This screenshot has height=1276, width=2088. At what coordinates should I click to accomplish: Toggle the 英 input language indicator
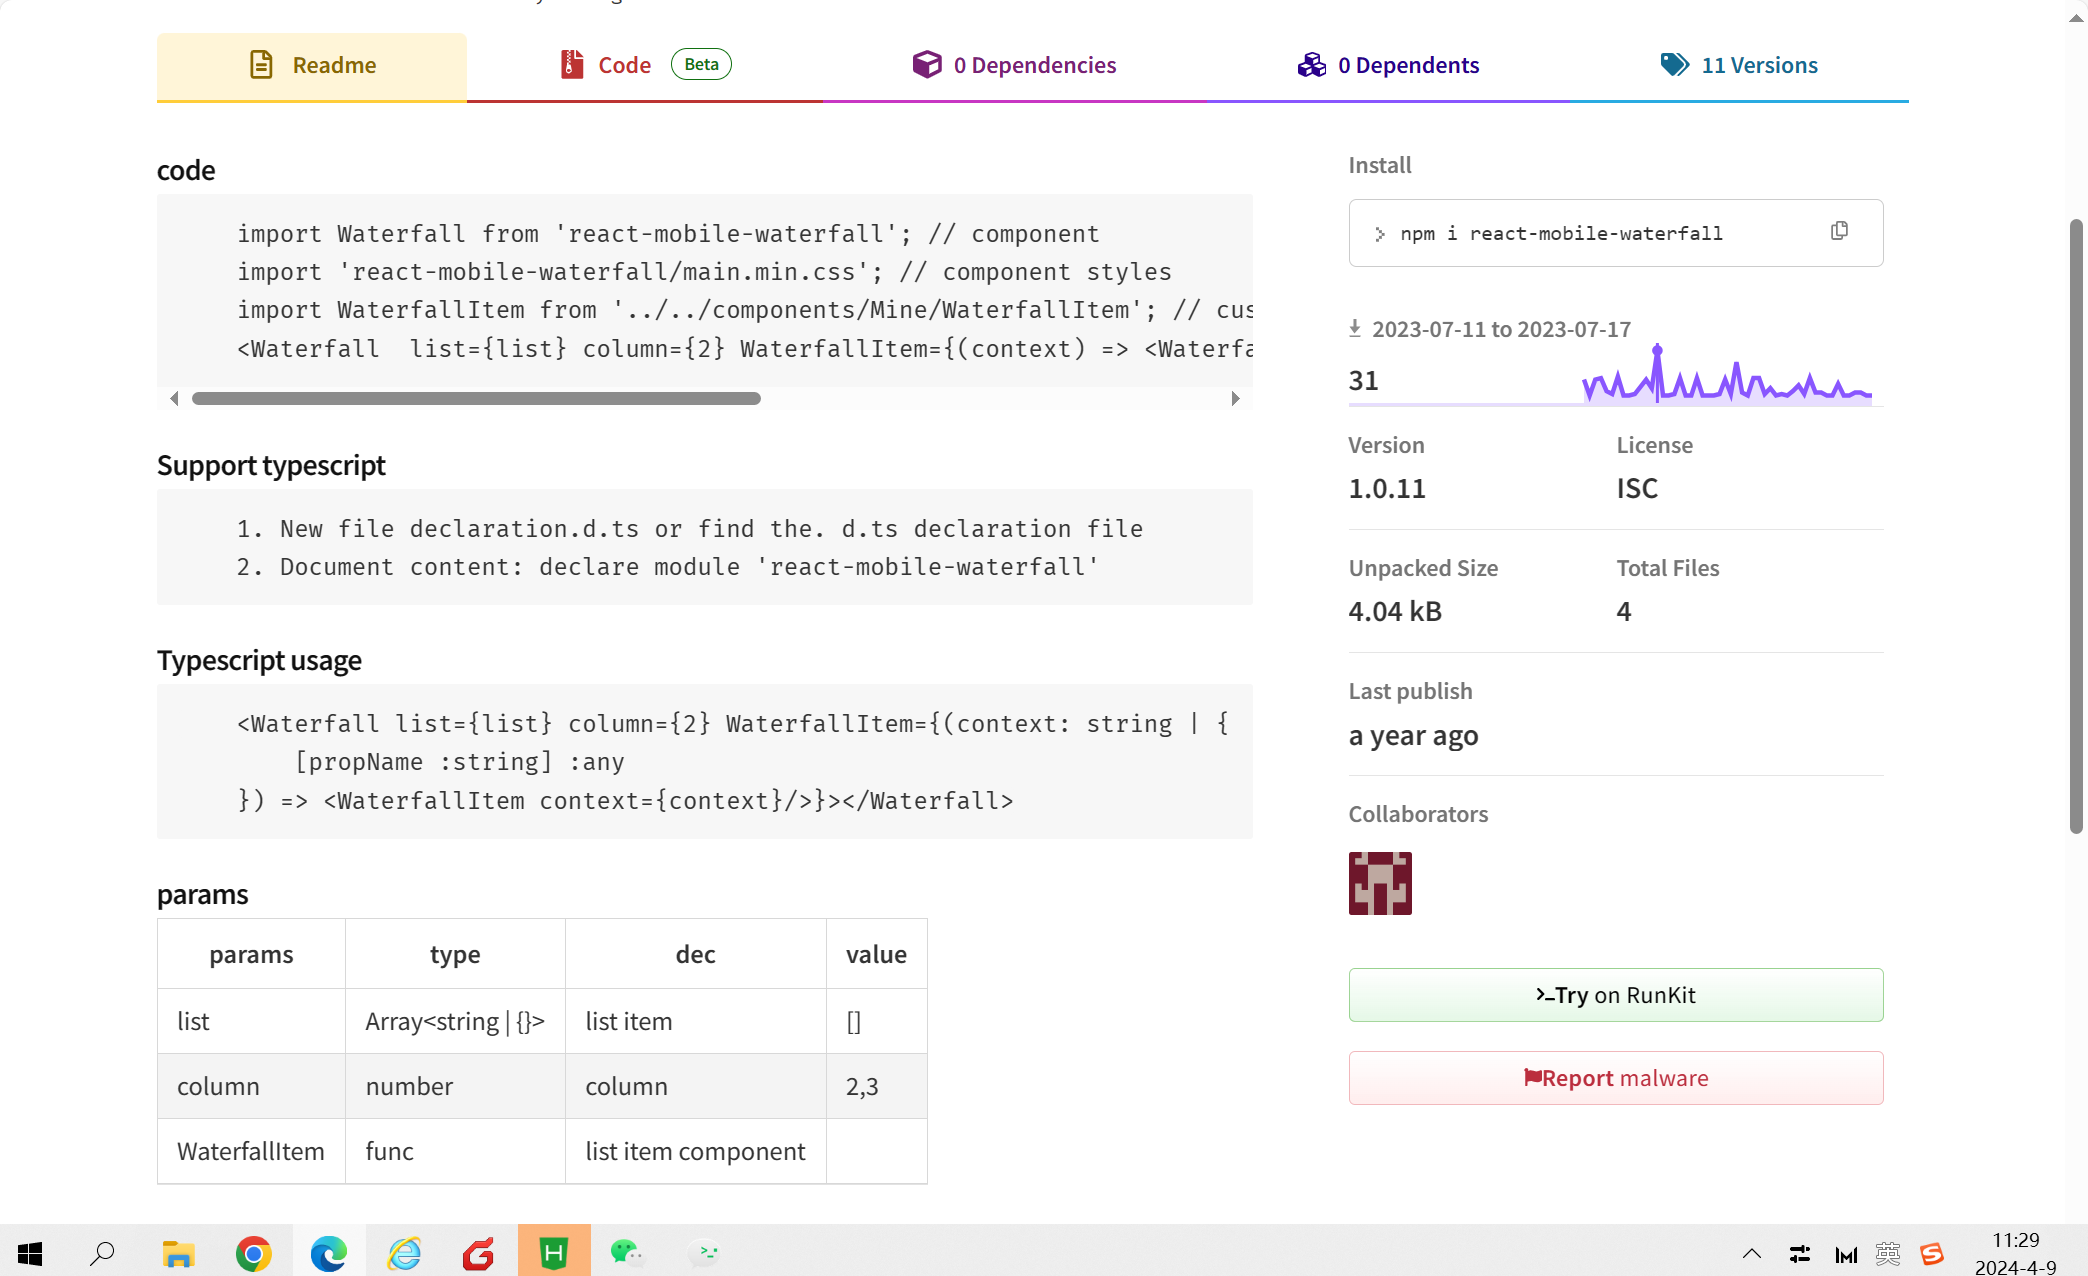1888,1253
